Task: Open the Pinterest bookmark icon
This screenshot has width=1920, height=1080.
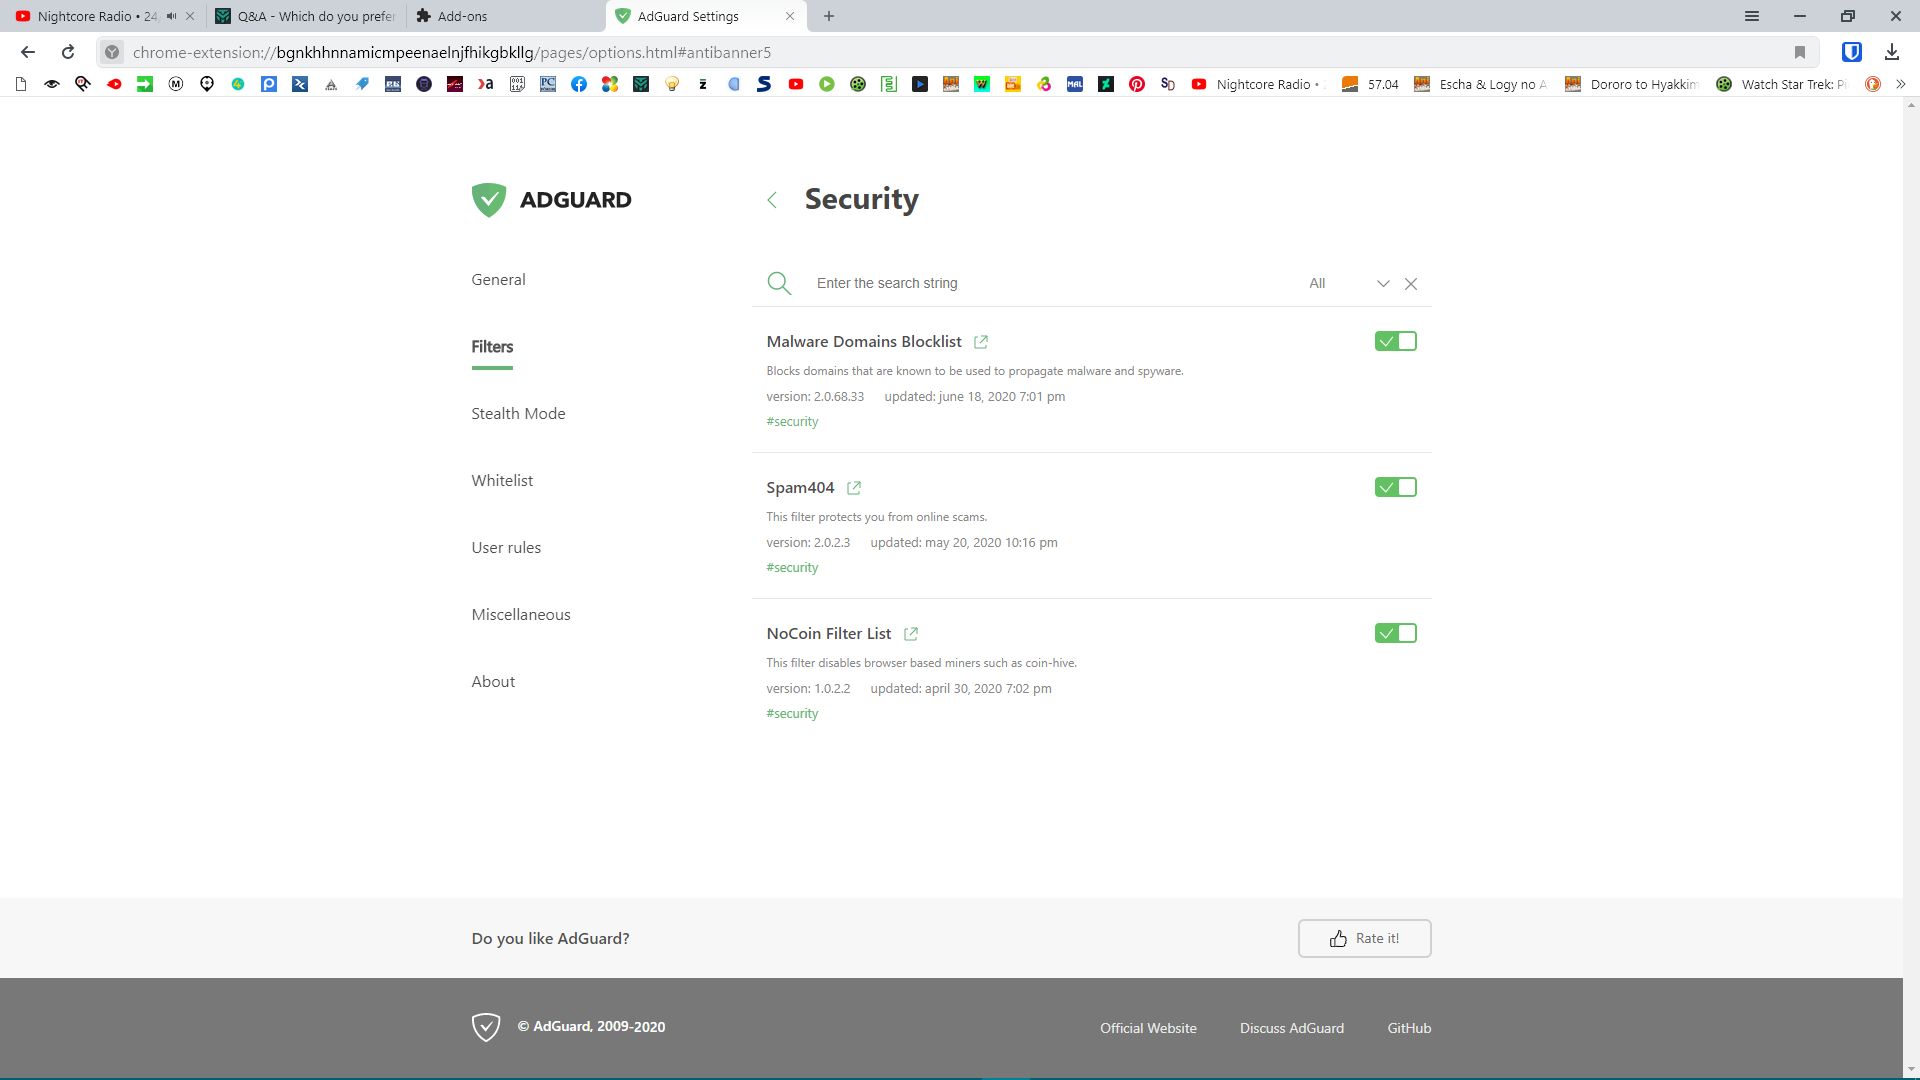Action: click(1137, 85)
